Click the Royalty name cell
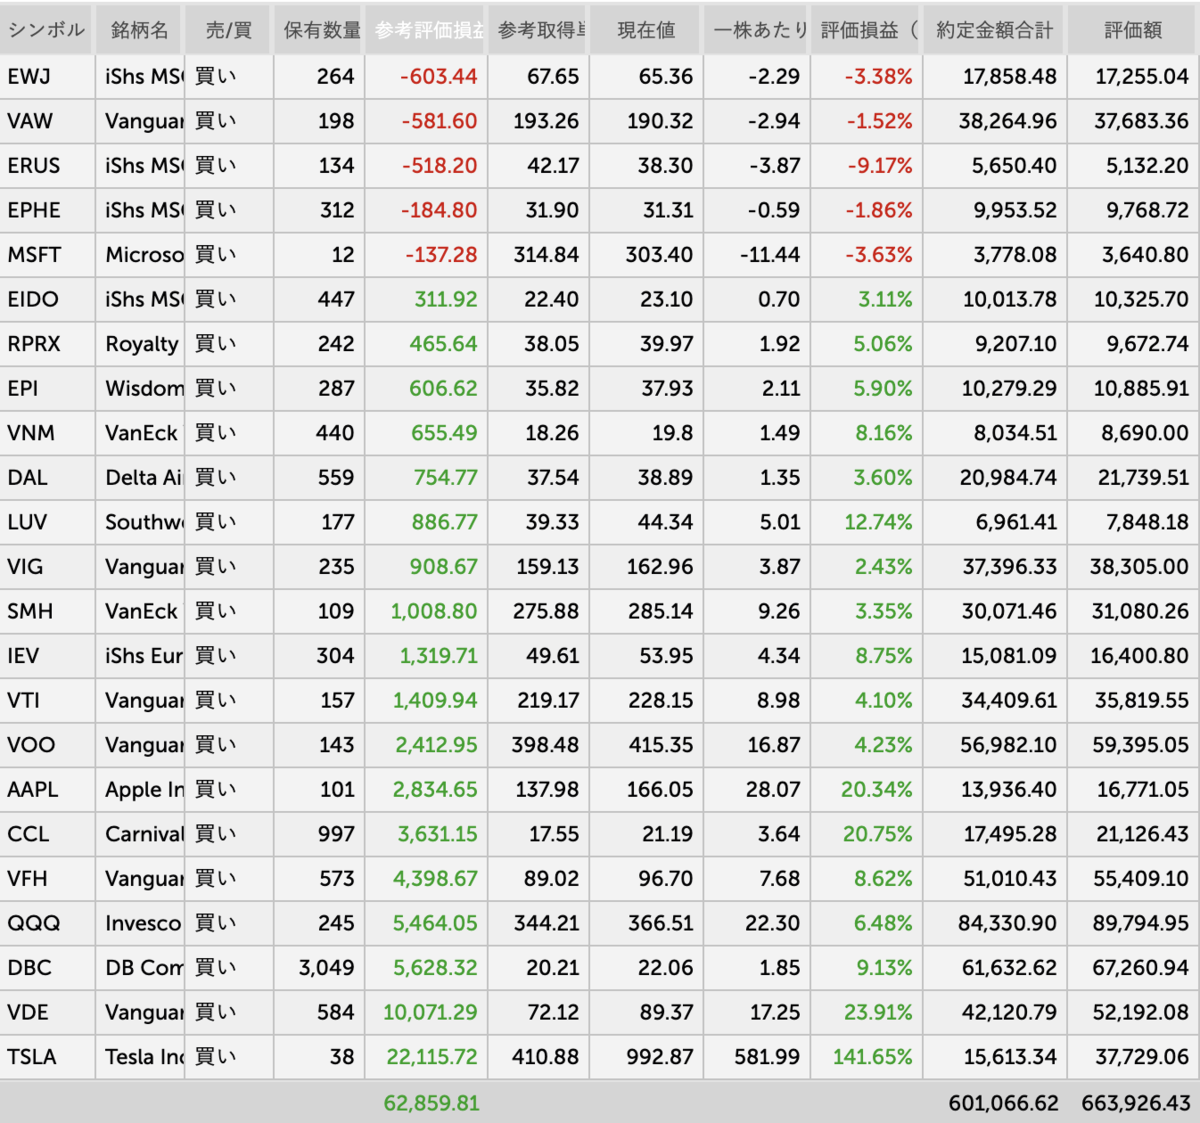This screenshot has height=1123, width=1200. point(140,344)
